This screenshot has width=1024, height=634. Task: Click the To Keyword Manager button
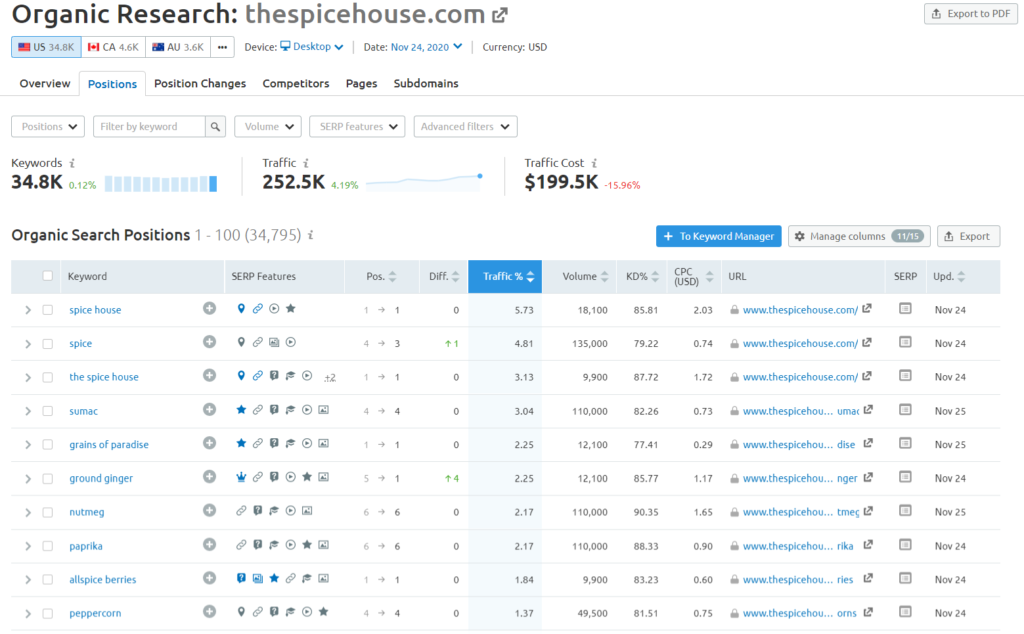(x=718, y=236)
